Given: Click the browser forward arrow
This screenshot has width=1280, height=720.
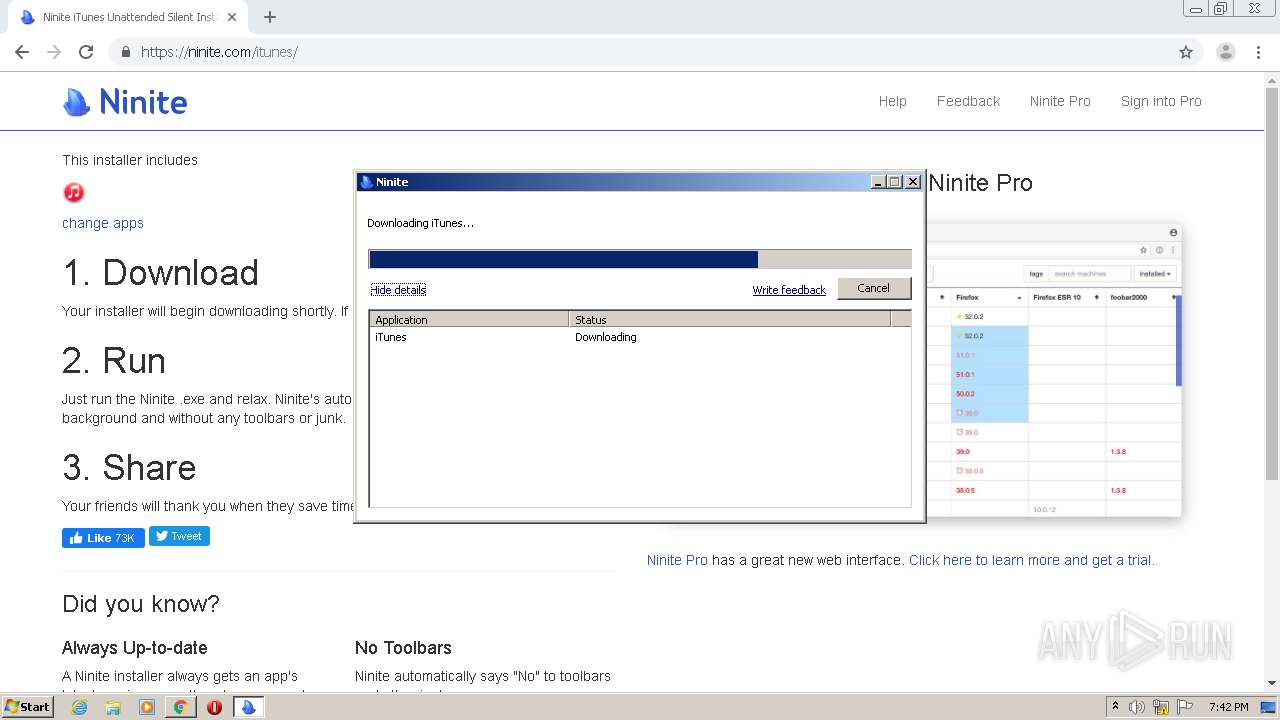Looking at the screenshot, I should point(54,52).
